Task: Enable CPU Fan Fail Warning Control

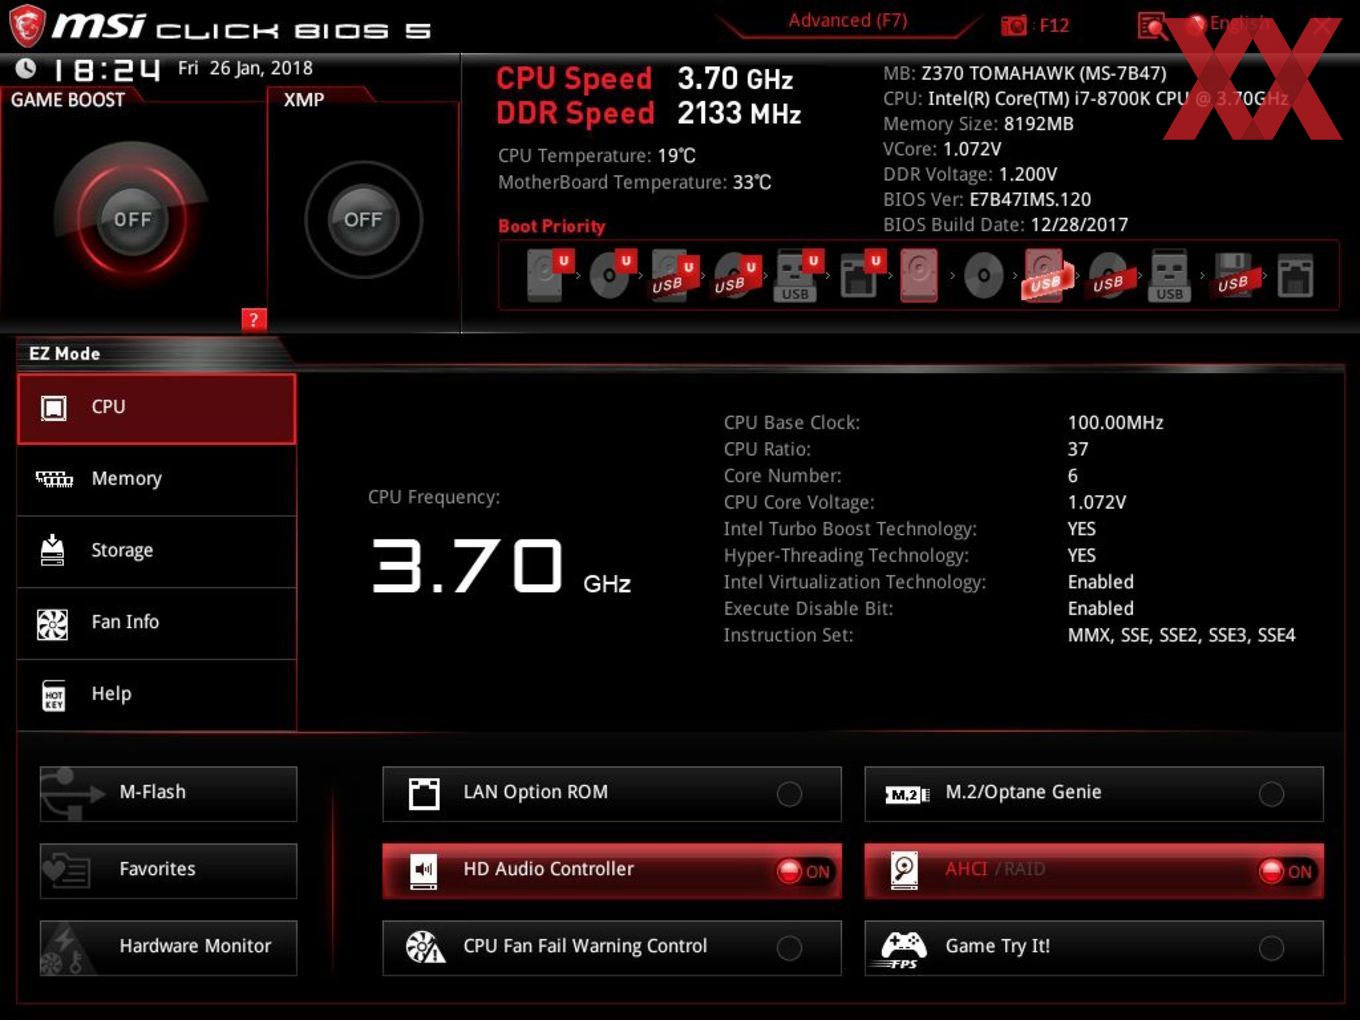Action: (x=612, y=948)
